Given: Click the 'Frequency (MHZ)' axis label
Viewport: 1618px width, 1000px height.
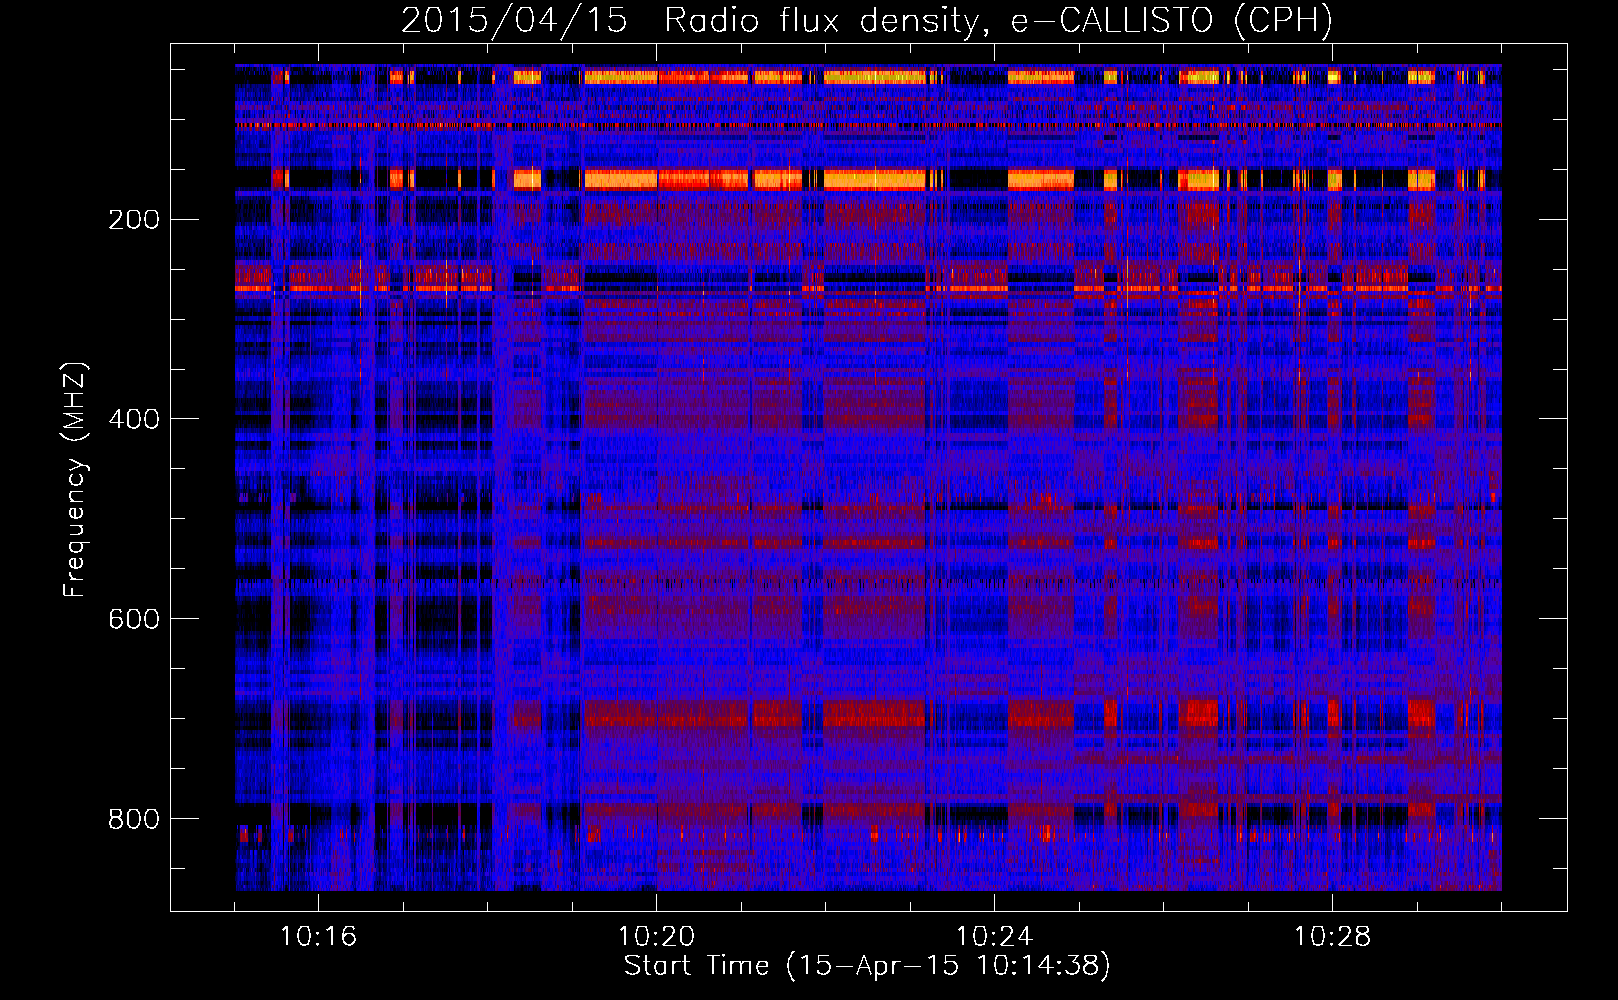Looking at the screenshot, I should [x=75, y=480].
